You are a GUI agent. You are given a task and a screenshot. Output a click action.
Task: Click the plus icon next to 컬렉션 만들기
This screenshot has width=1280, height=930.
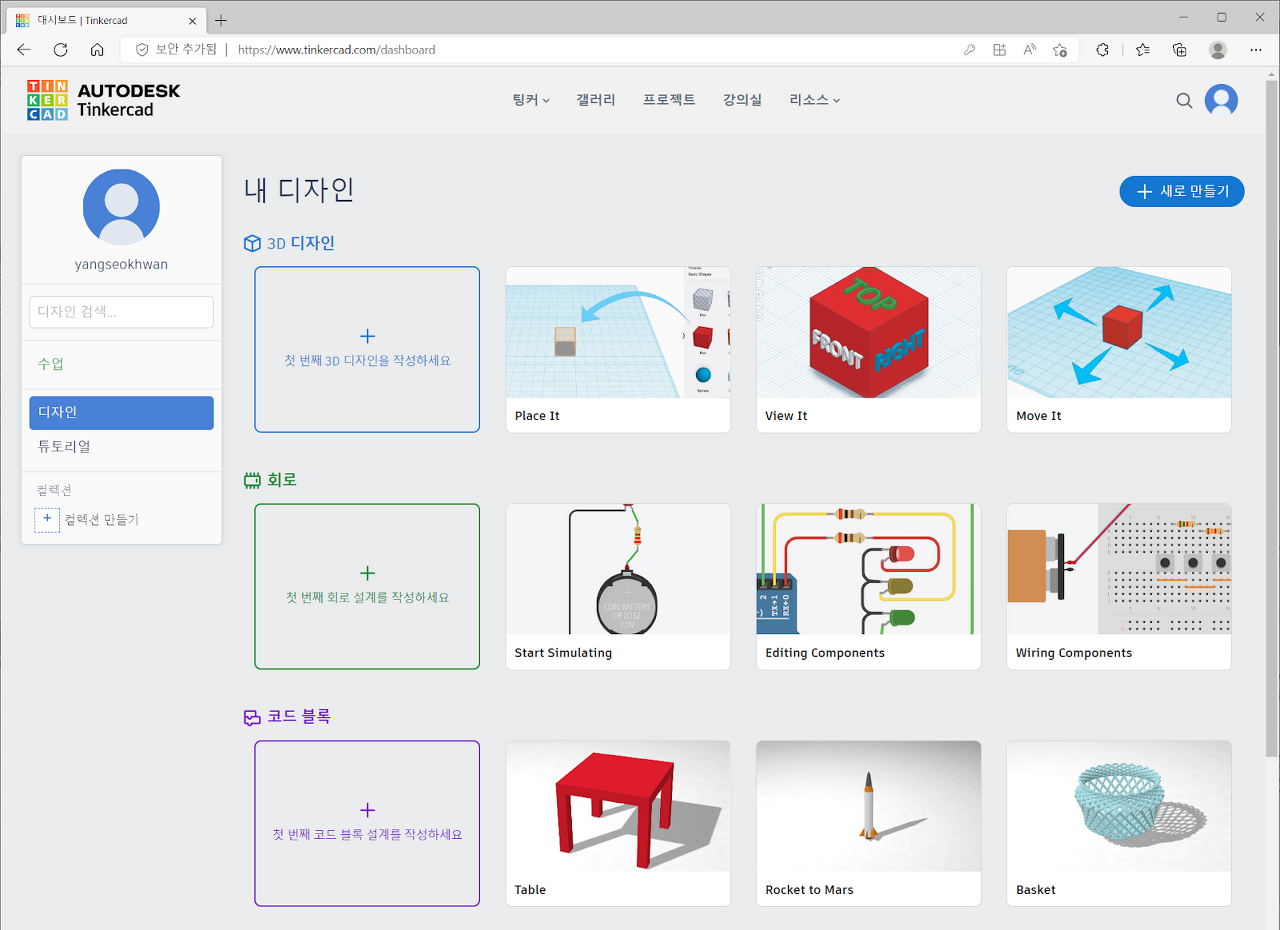coord(47,519)
